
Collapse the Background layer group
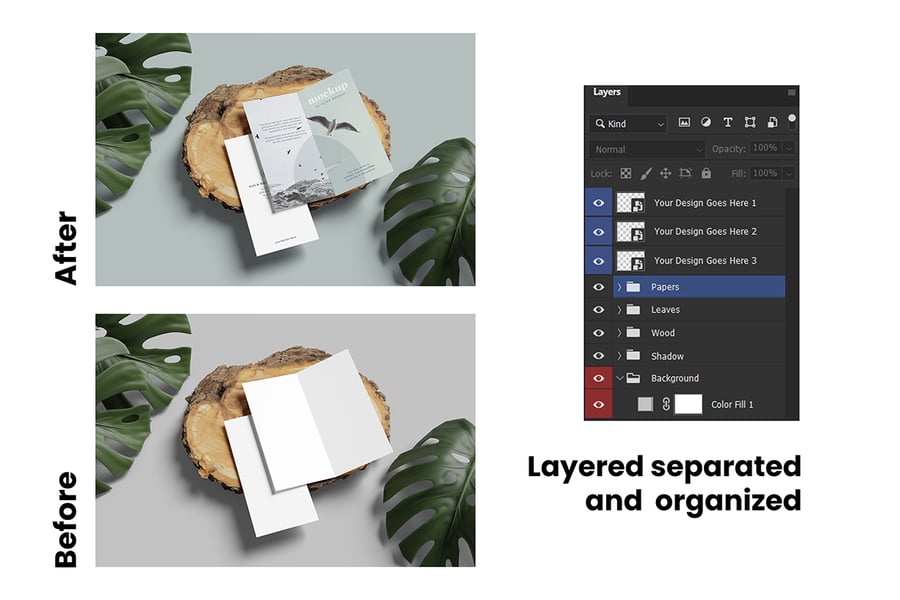click(619, 379)
